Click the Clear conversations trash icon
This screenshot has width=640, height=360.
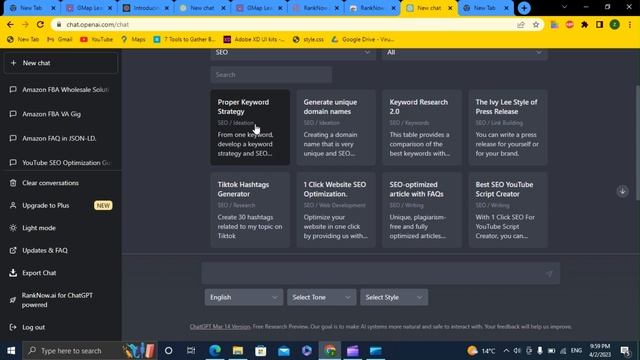click(13, 183)
